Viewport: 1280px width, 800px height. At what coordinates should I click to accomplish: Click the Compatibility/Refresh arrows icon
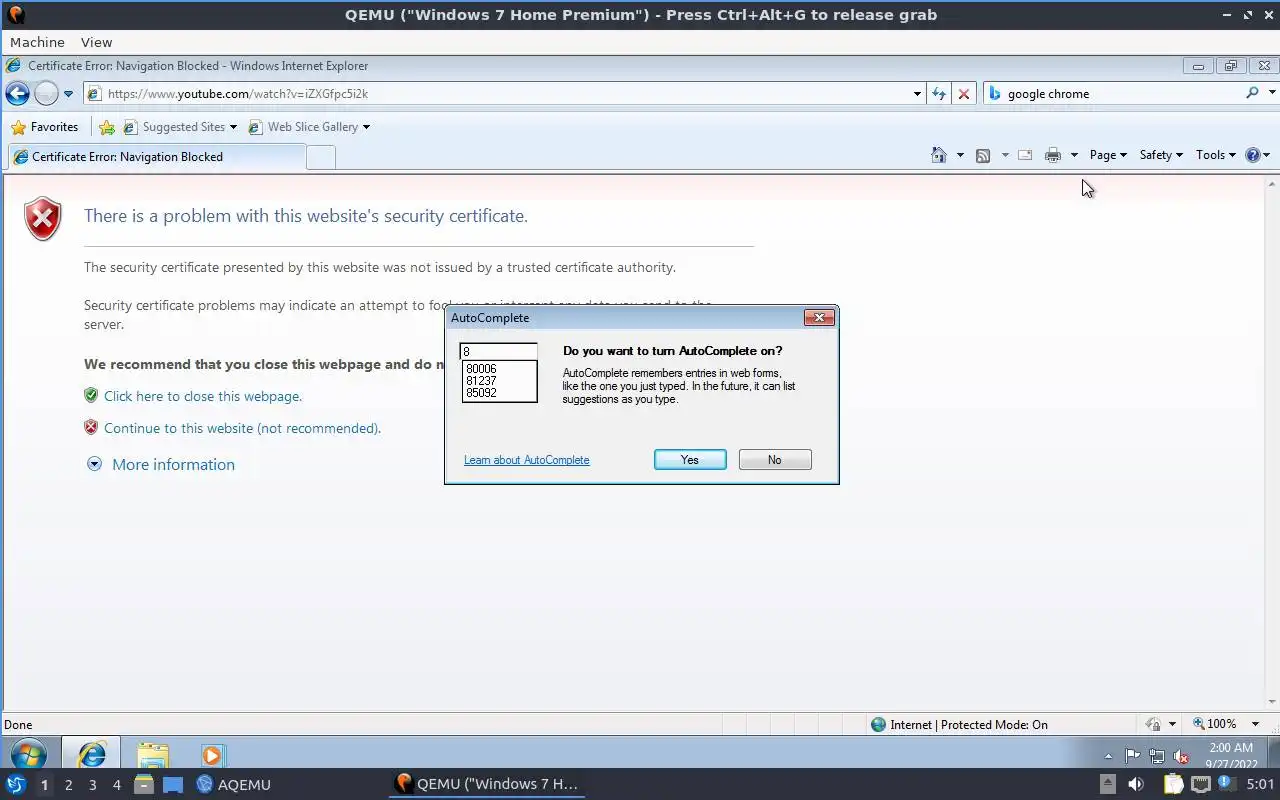click(x=938, y=94)
